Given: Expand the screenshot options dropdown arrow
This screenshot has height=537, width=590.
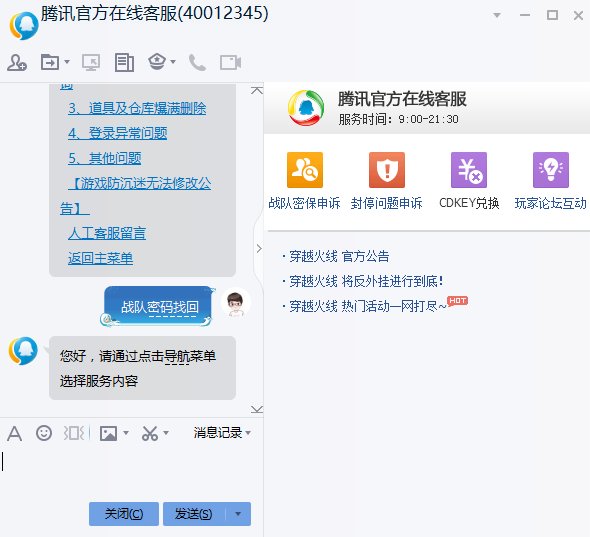Looking at the screenshot, I should (x=166, y=433).
